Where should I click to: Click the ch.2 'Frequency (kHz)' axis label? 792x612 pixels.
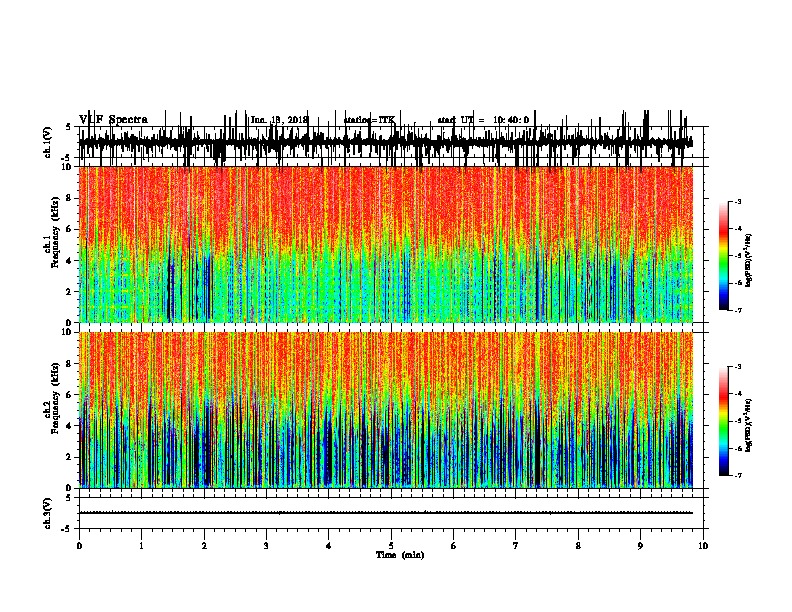point(55,398)
